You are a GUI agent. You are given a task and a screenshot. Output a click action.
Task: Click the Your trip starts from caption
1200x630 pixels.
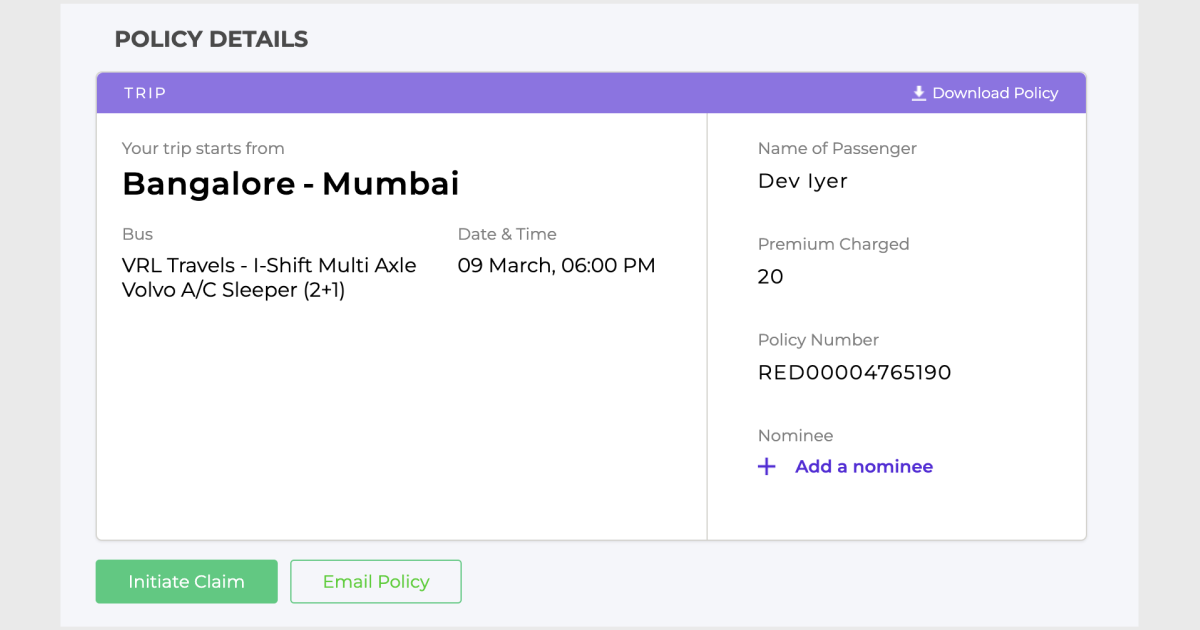click(203, 148)
